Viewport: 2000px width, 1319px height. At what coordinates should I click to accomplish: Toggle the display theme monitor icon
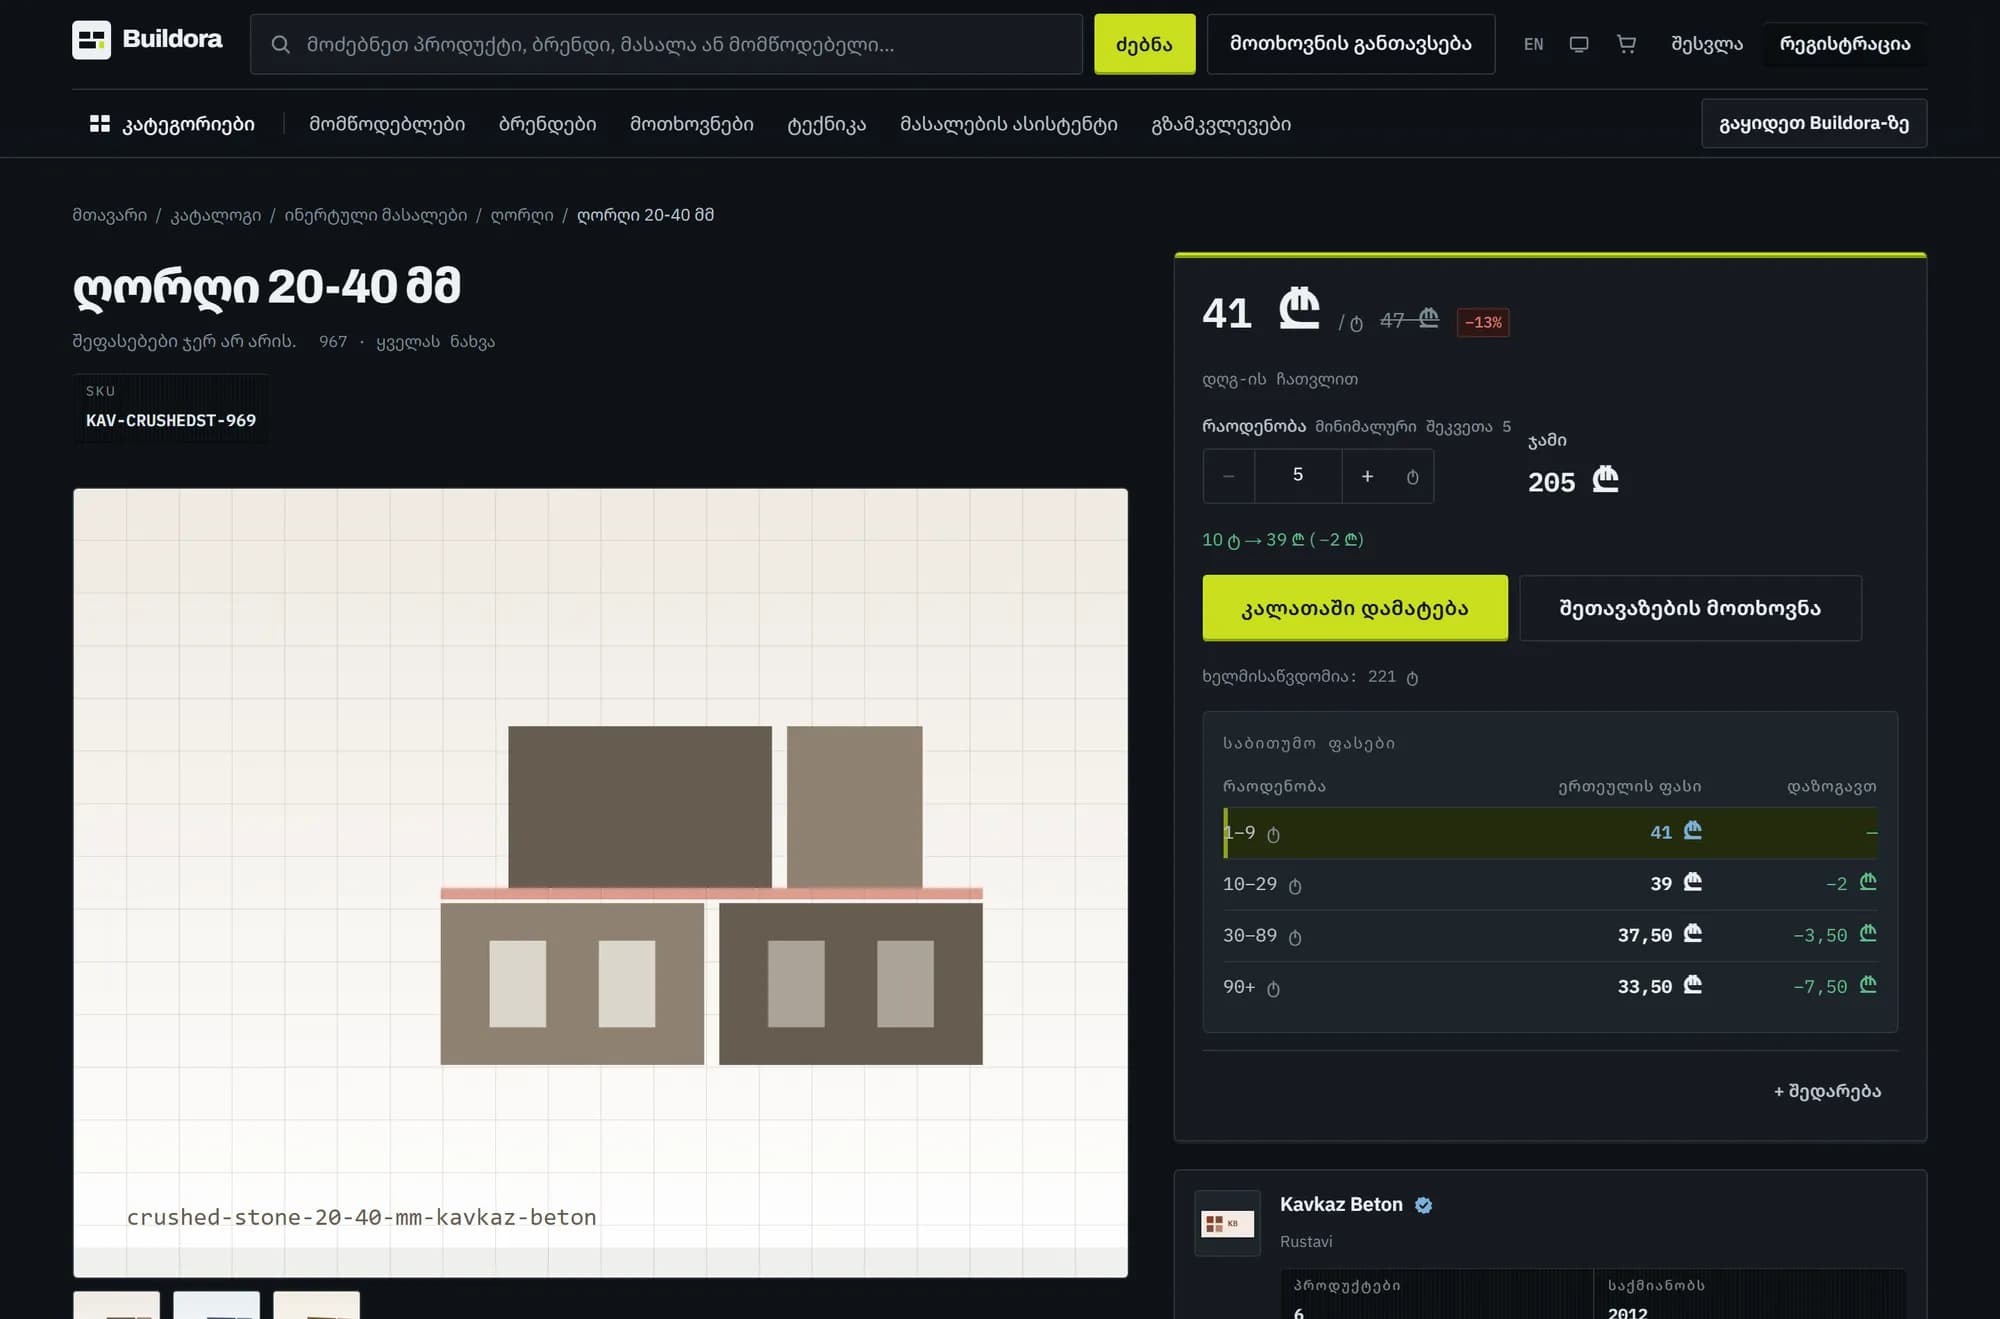coord(1579,44)
